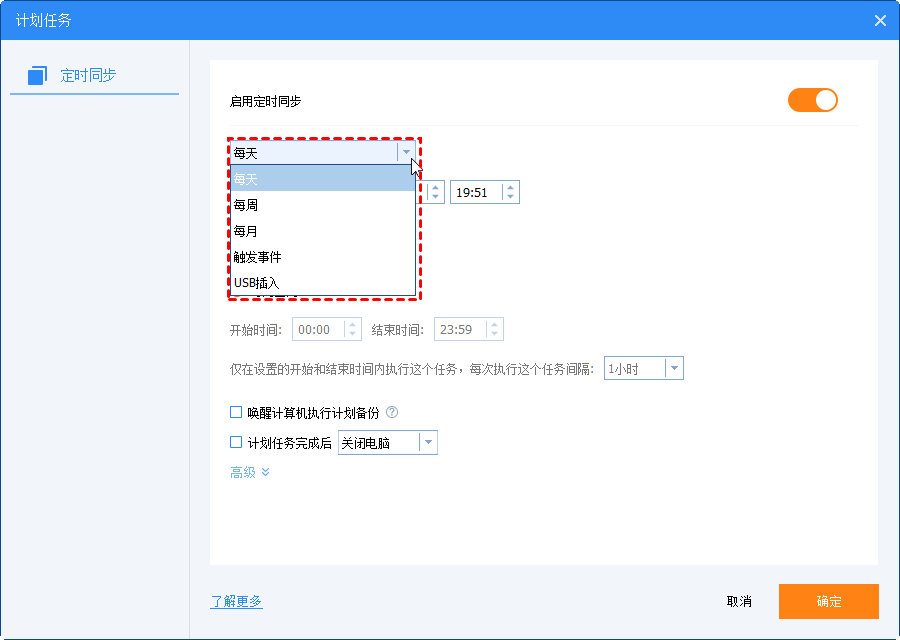Collapse the 每天 frequency dropdown arrow
Image resolution: width=900 pixels, height=640 pixels.
point(406,152)
